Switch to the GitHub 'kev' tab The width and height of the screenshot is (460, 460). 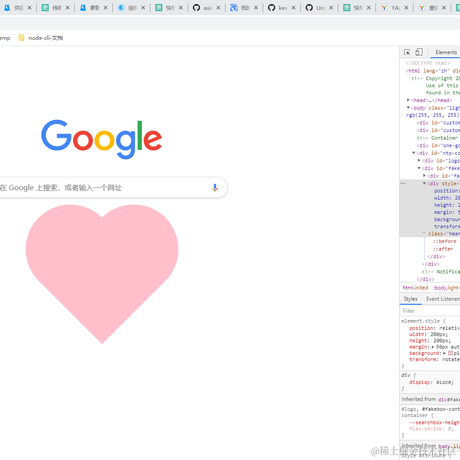click(278, 8)
